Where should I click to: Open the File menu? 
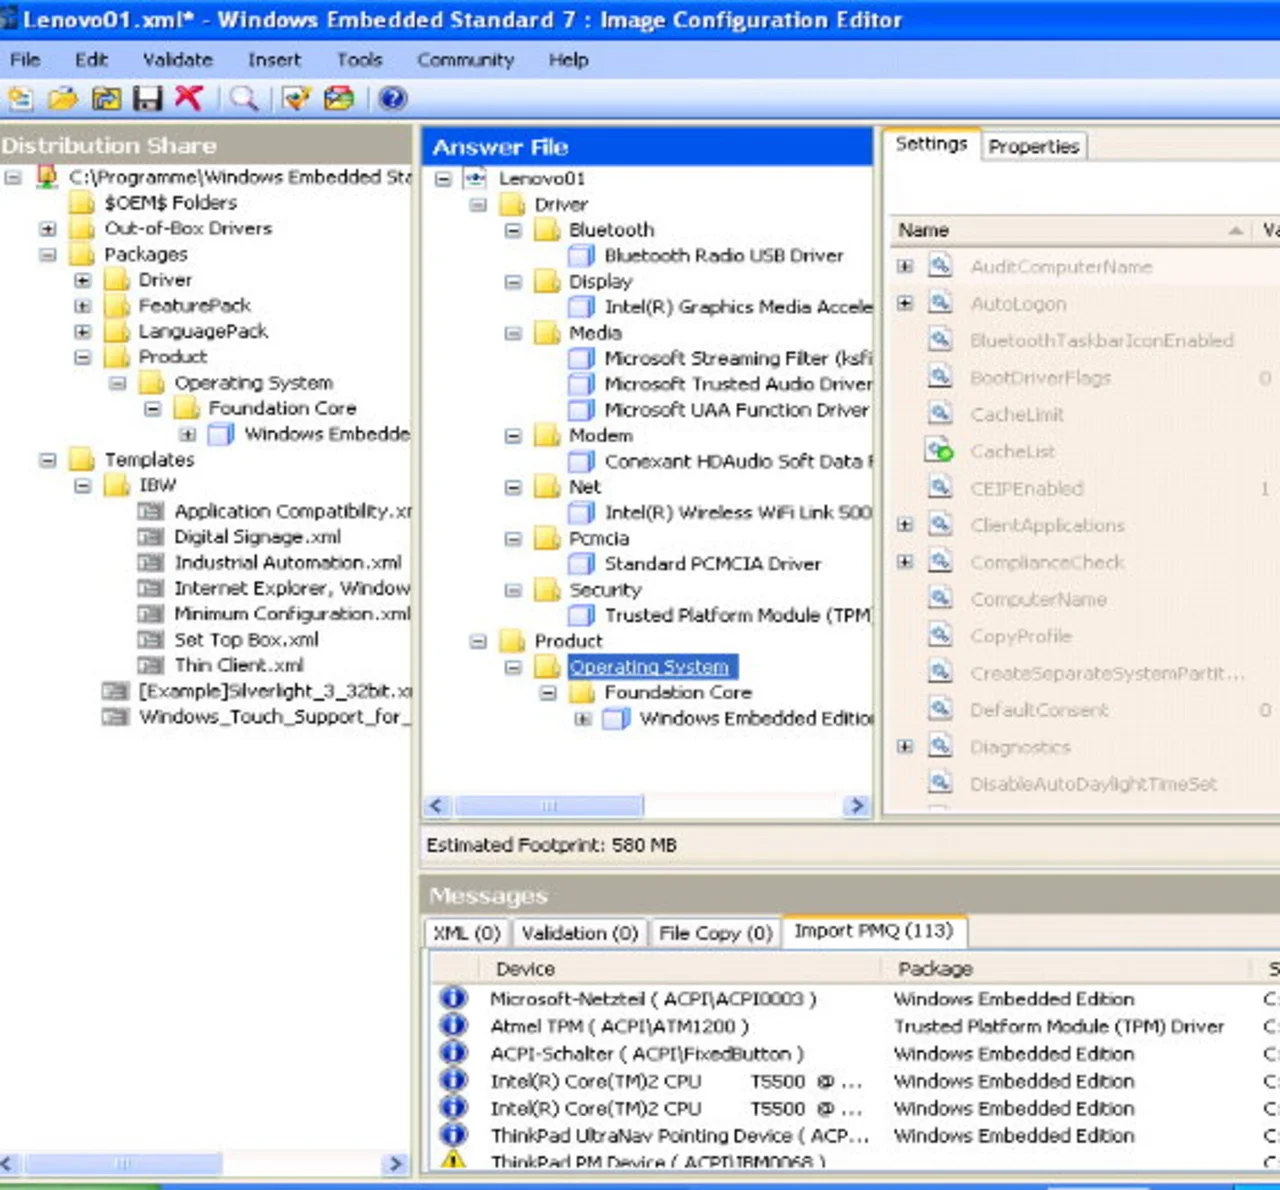25,60
